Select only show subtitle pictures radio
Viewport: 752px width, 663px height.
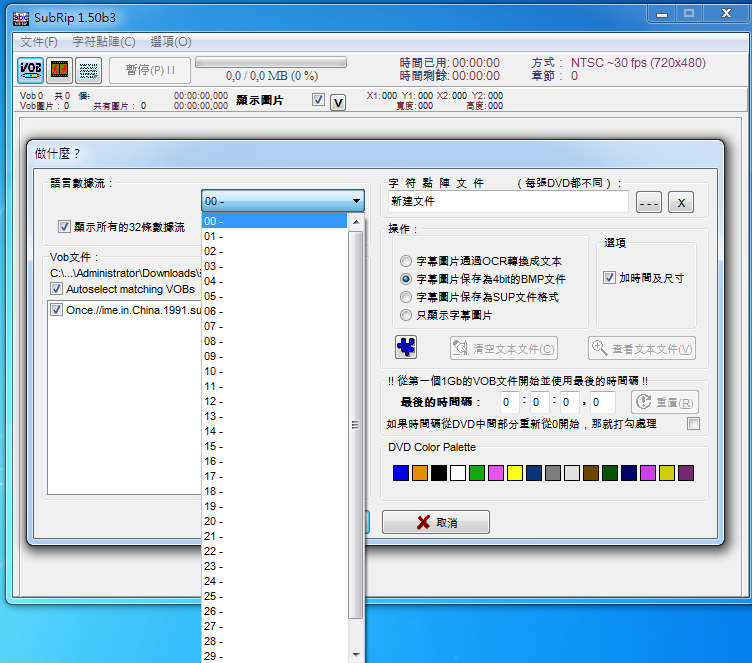[x=406, y=315]
